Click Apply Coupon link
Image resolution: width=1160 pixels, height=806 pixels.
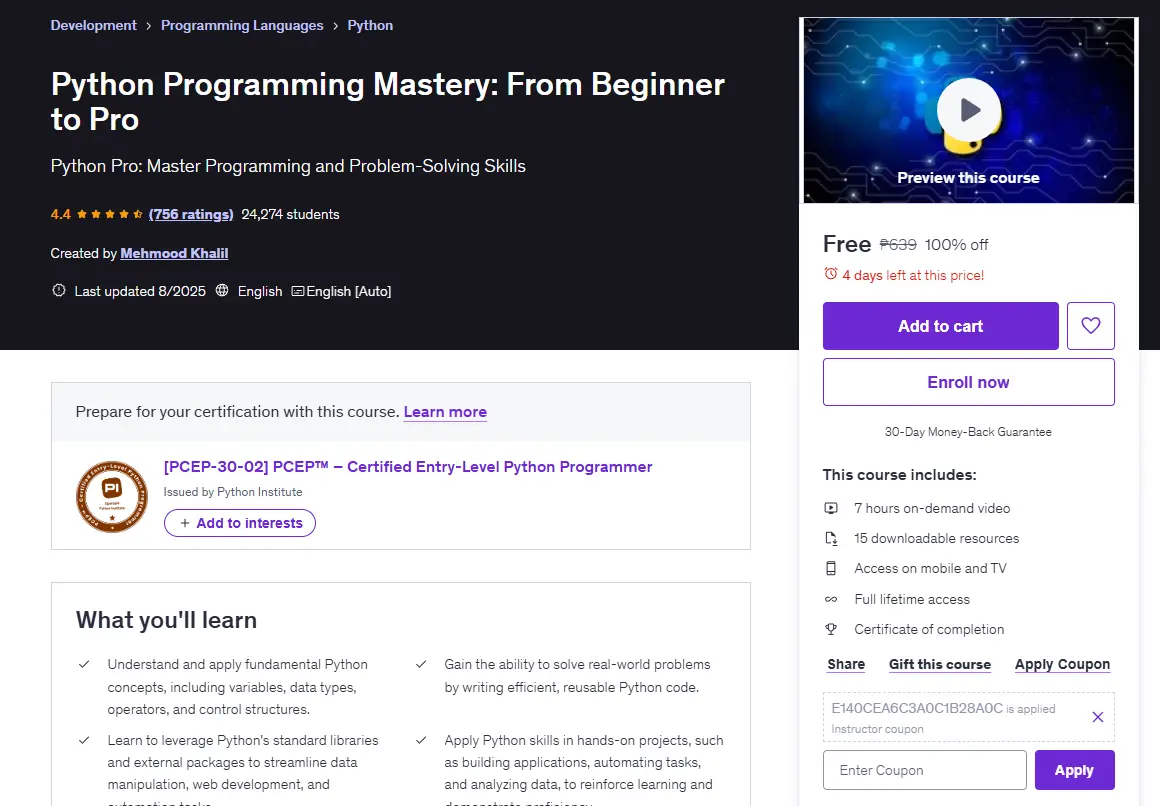1062,664
